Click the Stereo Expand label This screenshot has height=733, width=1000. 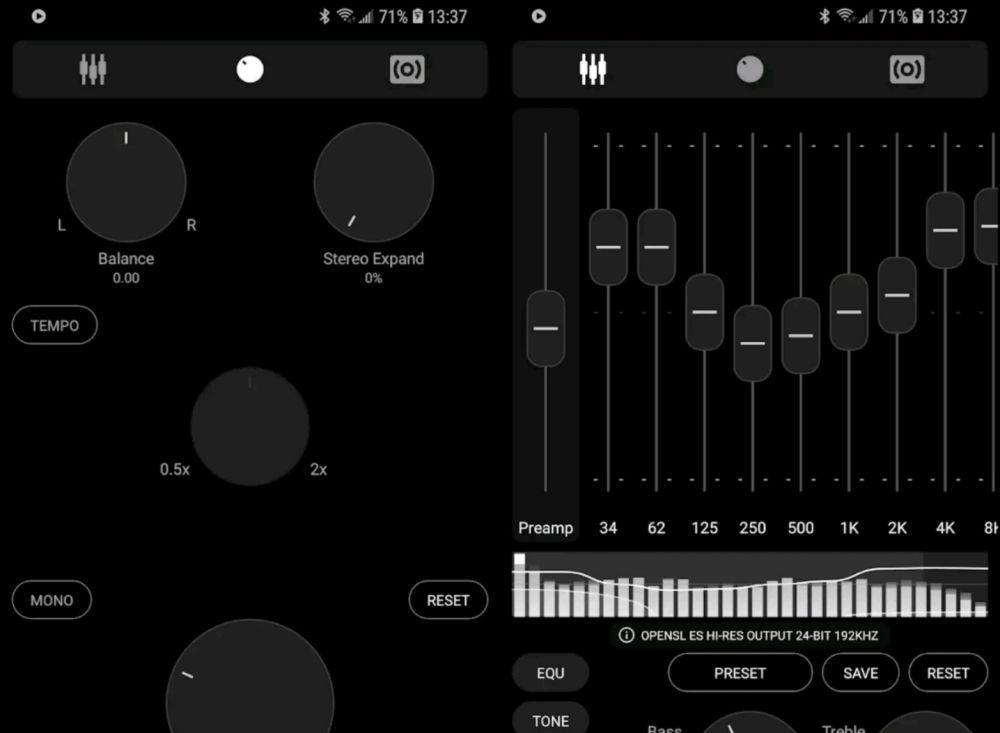[374, 258]
